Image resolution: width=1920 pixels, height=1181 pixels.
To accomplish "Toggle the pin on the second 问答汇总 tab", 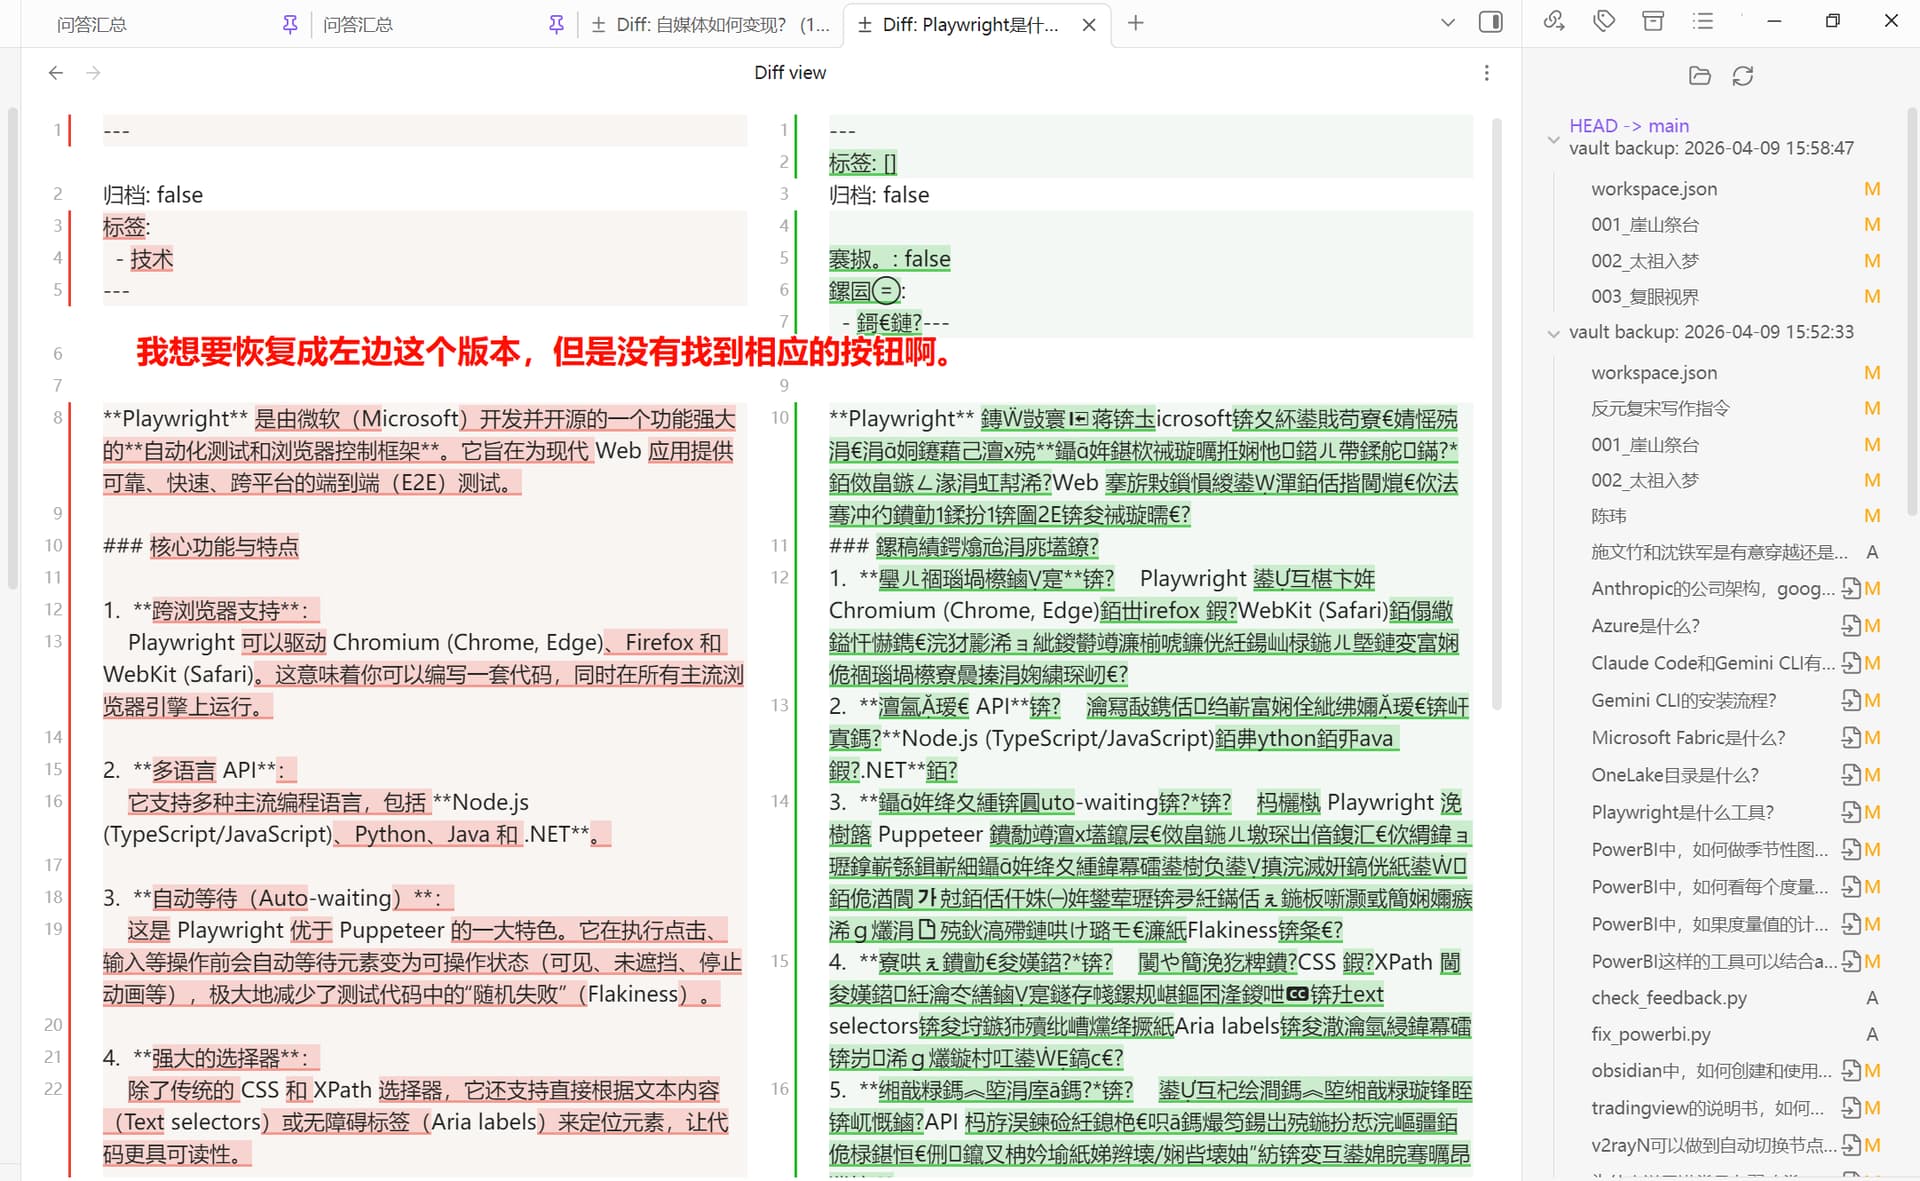I will 556,24.
